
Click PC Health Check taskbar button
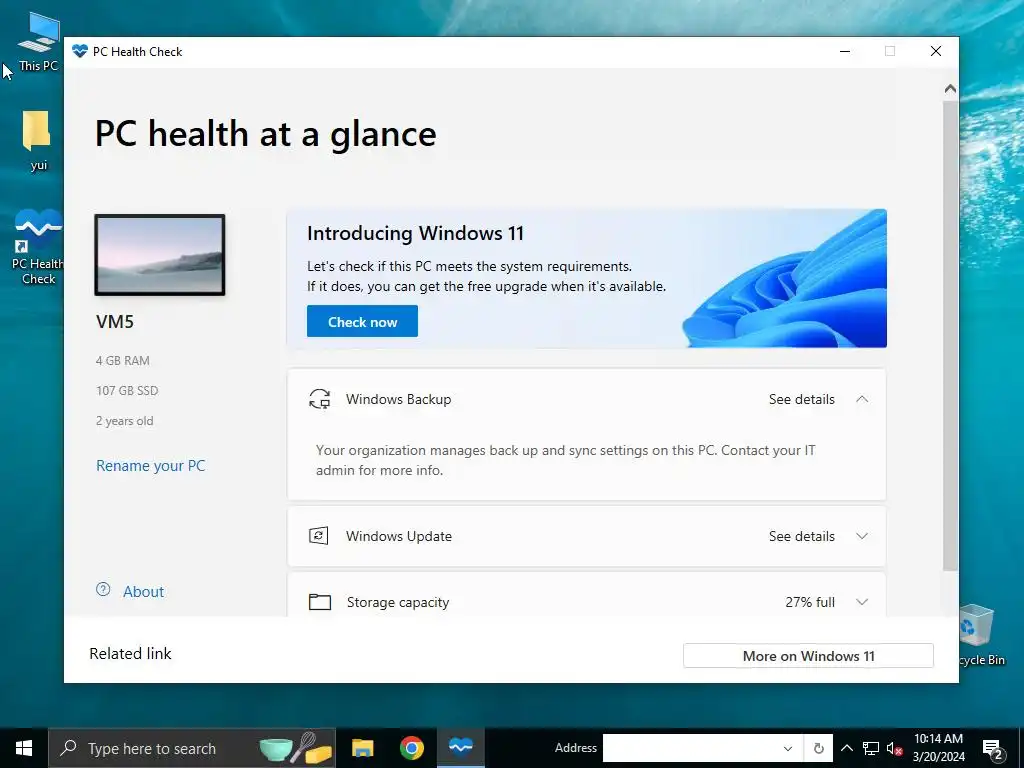[x=461, y=748]
